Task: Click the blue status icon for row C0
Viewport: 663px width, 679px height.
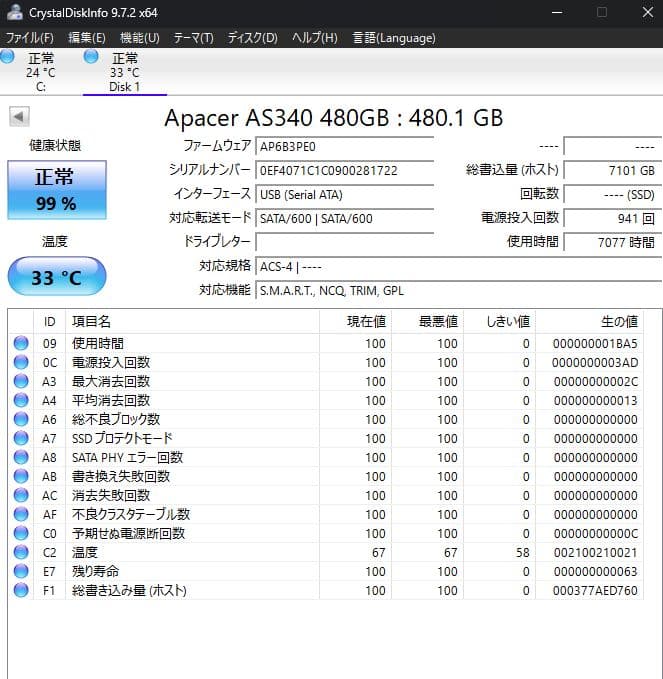Action: [x=21, y=534]
